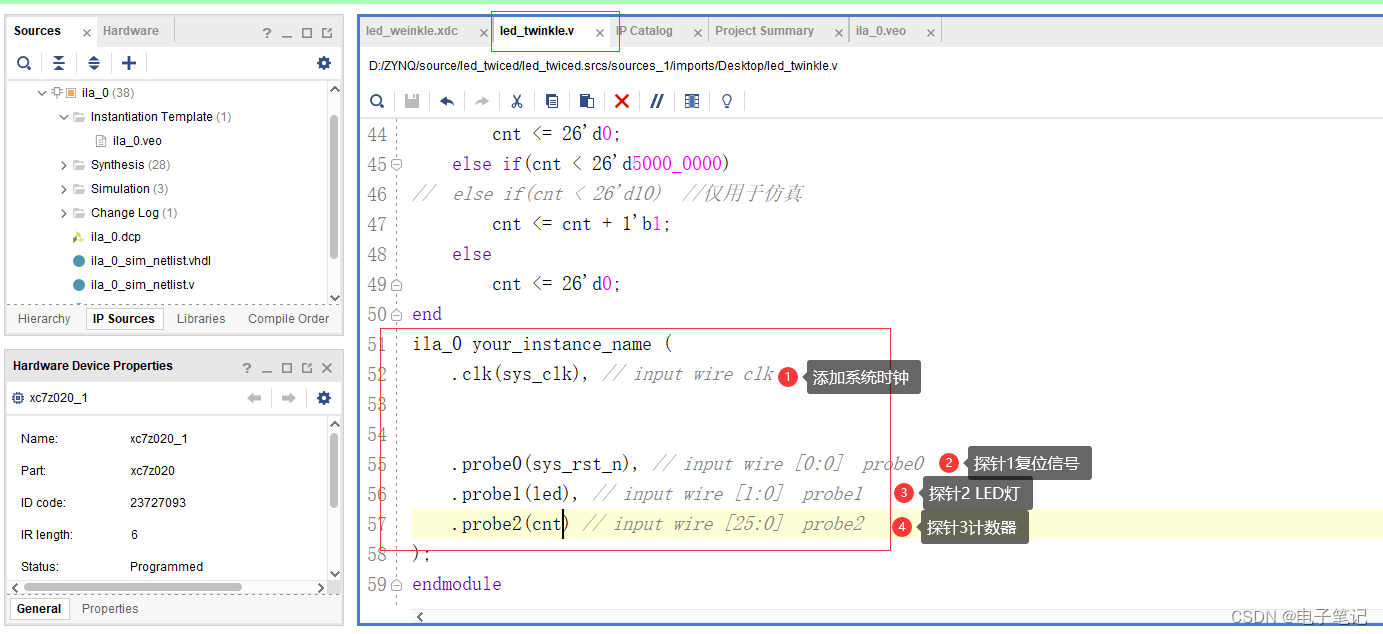Add sources with the plus icon
1383x634 pixels.
click(x=129, y=63)
